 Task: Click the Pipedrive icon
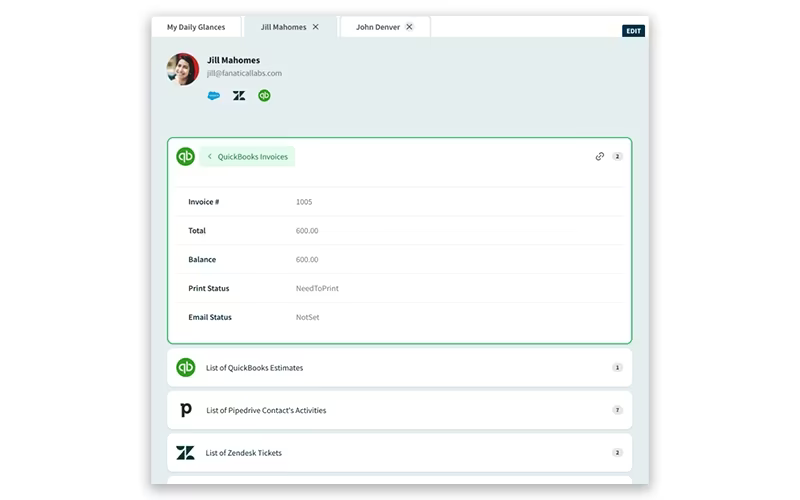click(186, 410)
